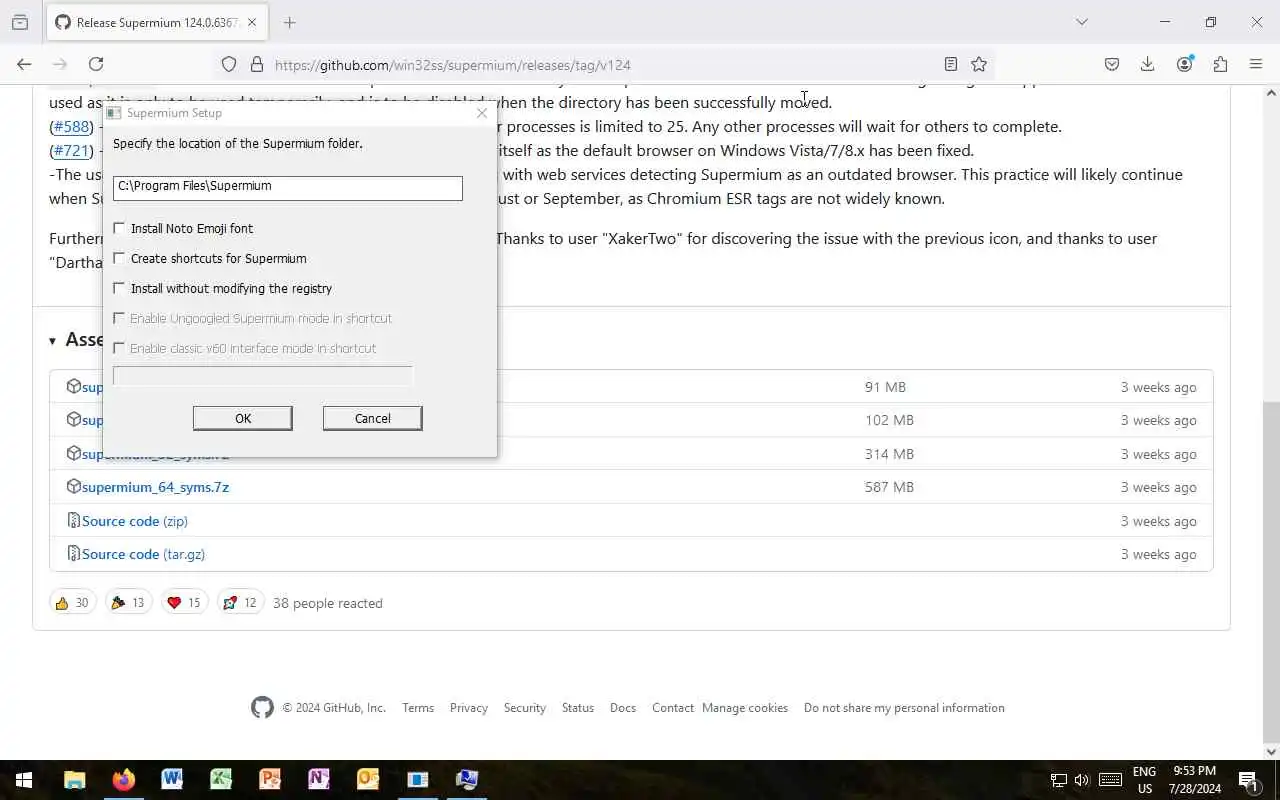The height and width of the screenshot is (800, 1280).
Task: Go back with browser back arrow
Action: [24, 64]
